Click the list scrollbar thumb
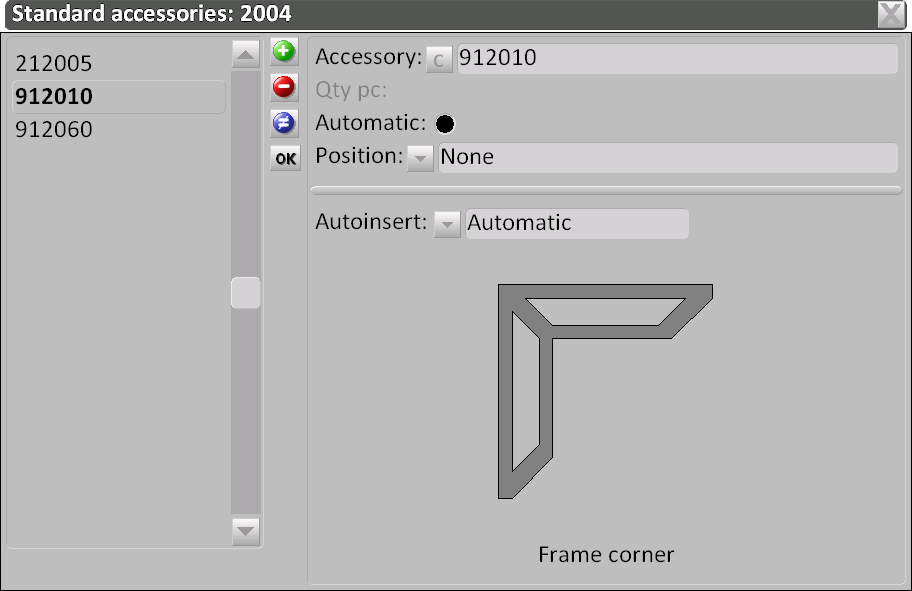This screenshot has height=591, width=912. (x=245, y=293)
